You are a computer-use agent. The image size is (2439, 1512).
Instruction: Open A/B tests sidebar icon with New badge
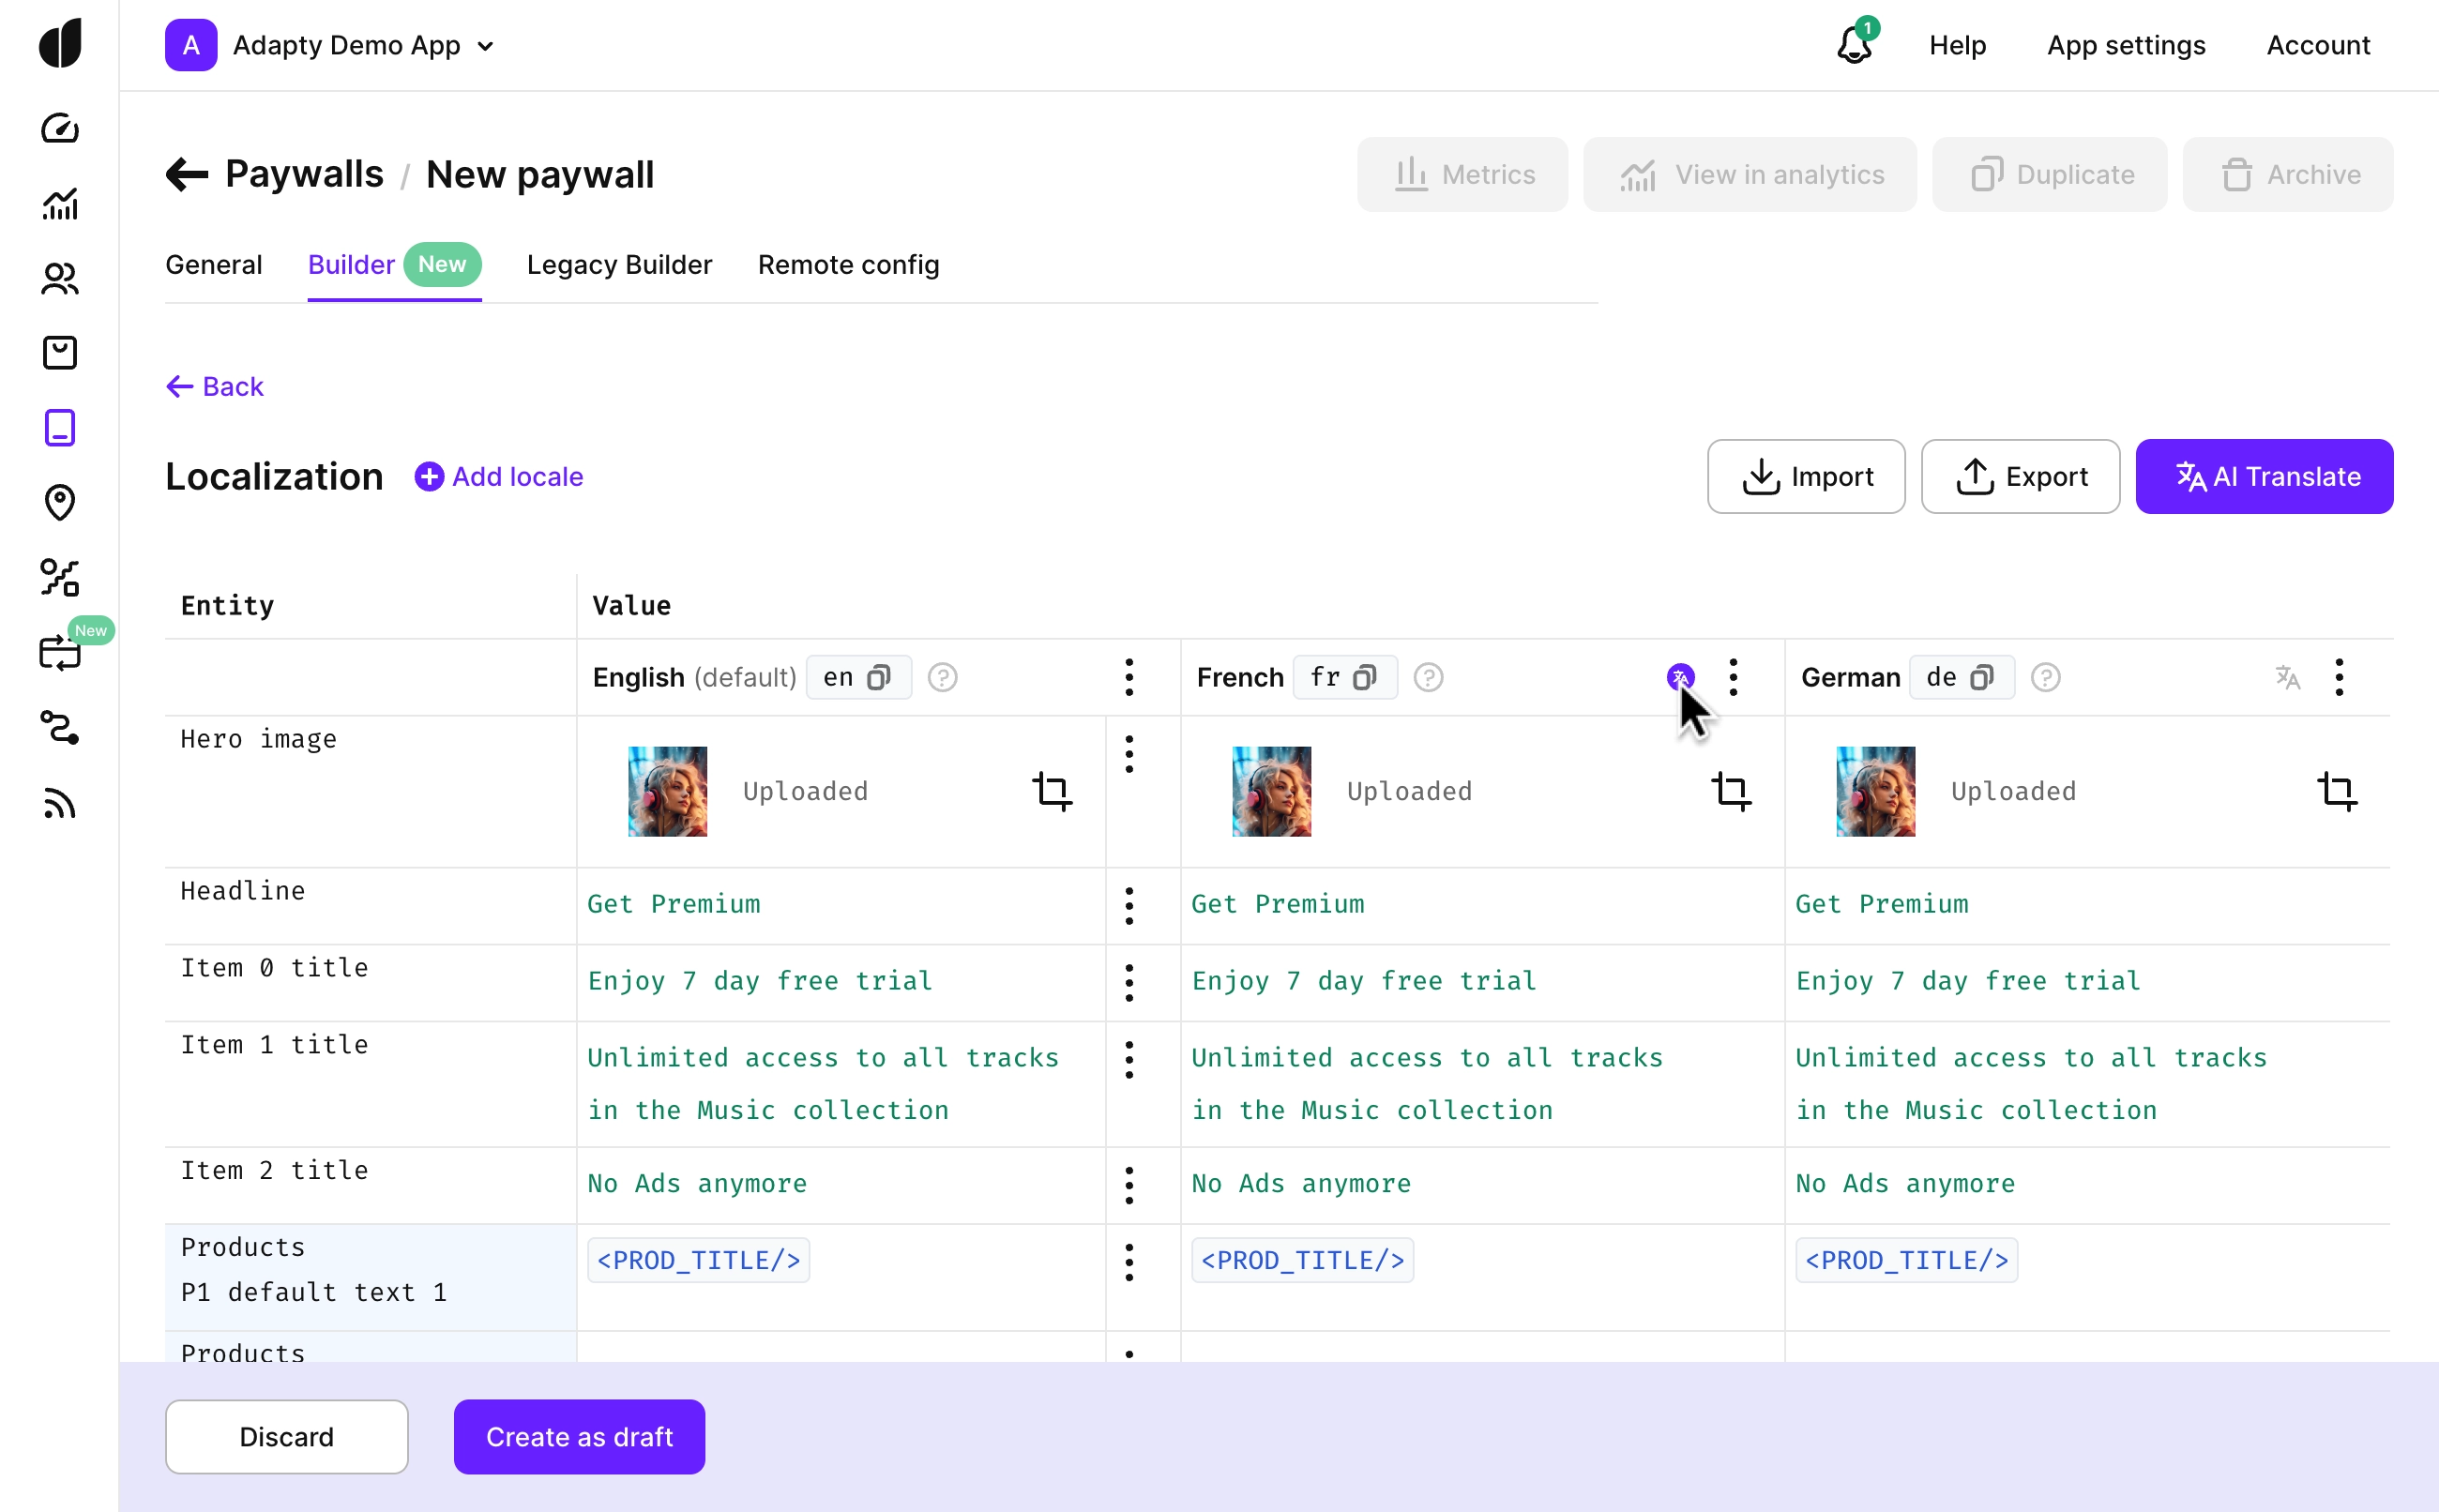tap(60, 652)
